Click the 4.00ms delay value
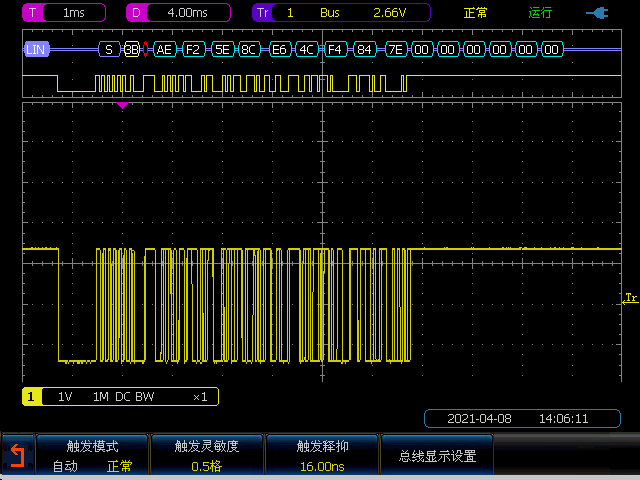640x480 pixels. pyautogui.click(x=188, y=13)
